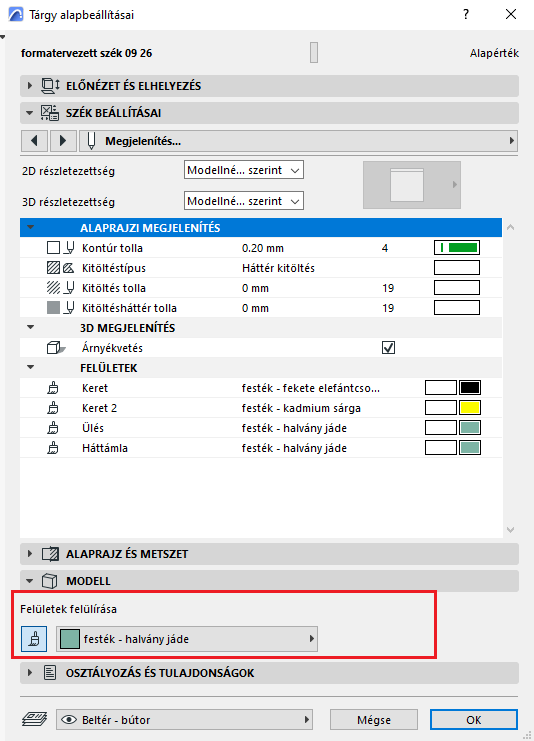Click the Osztályozás és tulajdonságok list icon
Screen dimensions: 534x741
pyautogui.click(x=50, y=672)
